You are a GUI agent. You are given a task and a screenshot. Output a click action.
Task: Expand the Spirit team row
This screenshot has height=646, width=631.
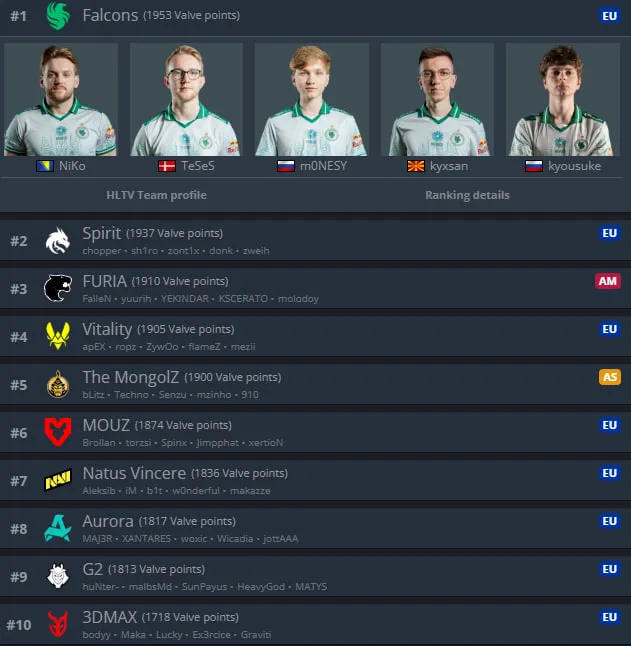click(x=316, y=240)
